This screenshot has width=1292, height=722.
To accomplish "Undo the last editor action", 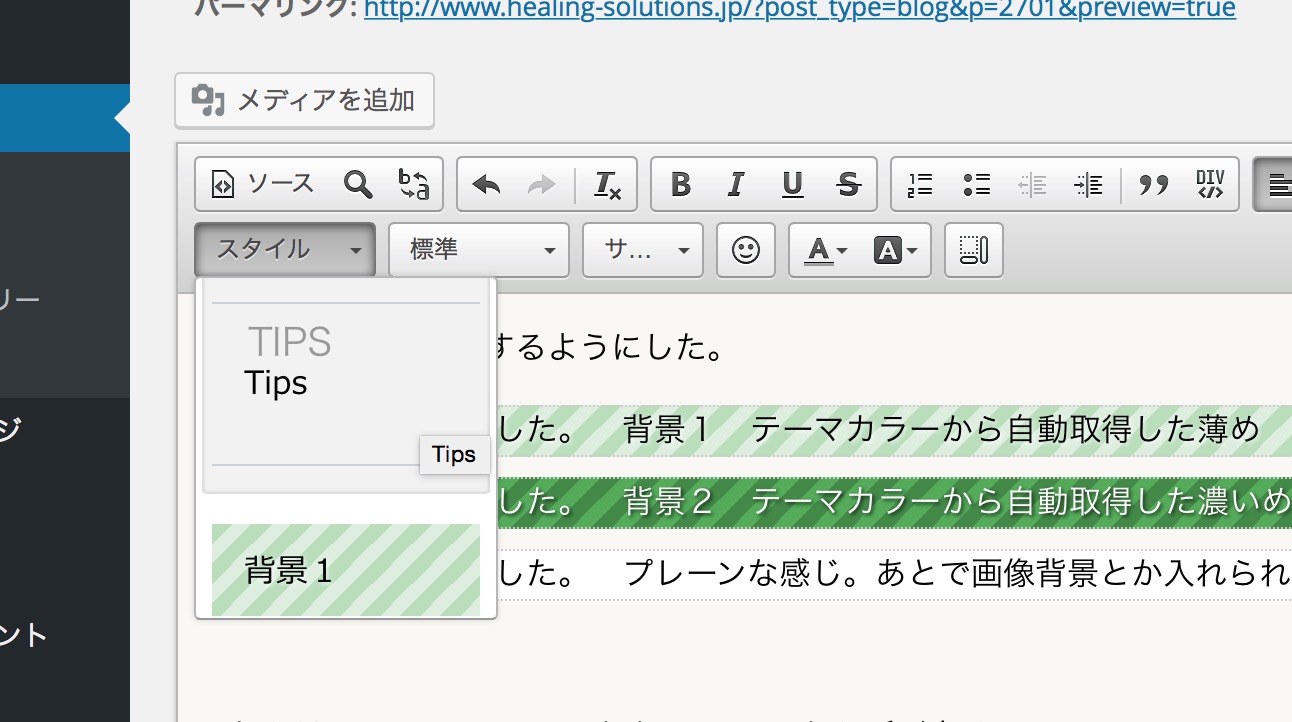I will pos(486,185).
